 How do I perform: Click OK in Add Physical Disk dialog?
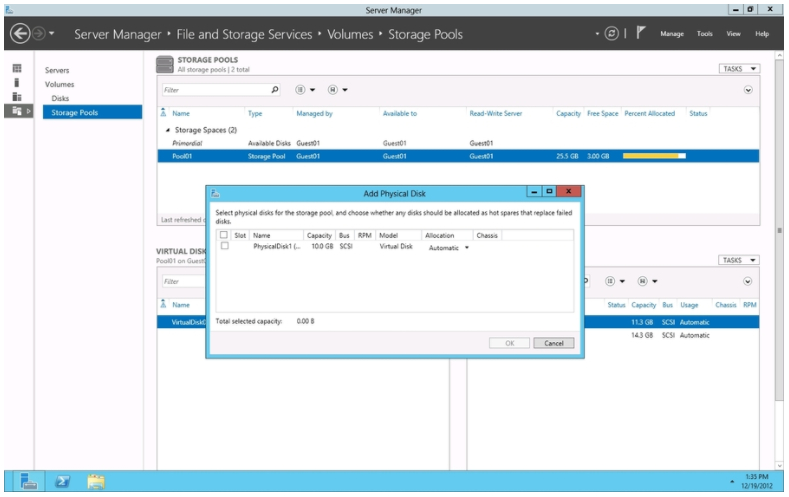(x=509, y=343)
